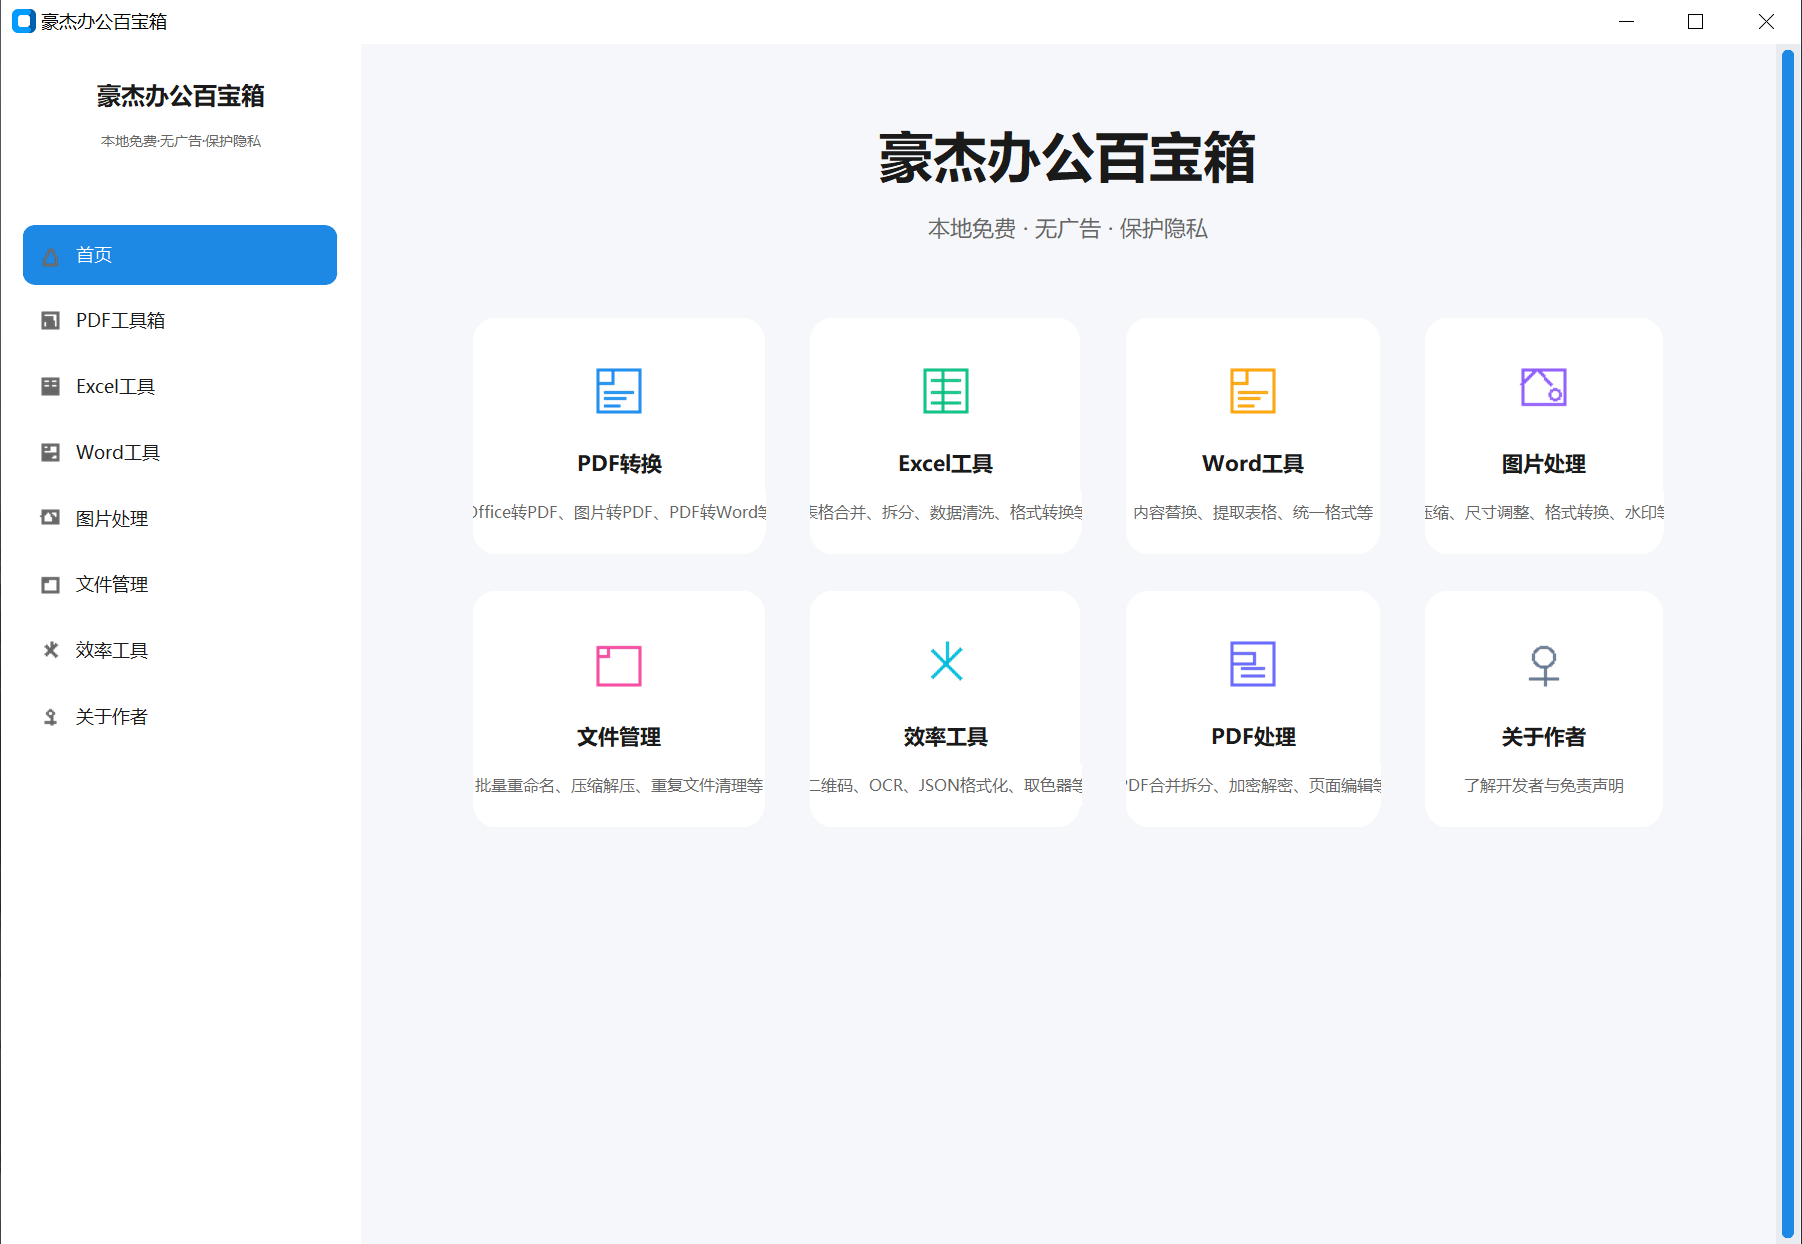The image size is (1802, 1244).
Task: Click the indigo PDF处理 card icon
Action: click(1253, 664)
